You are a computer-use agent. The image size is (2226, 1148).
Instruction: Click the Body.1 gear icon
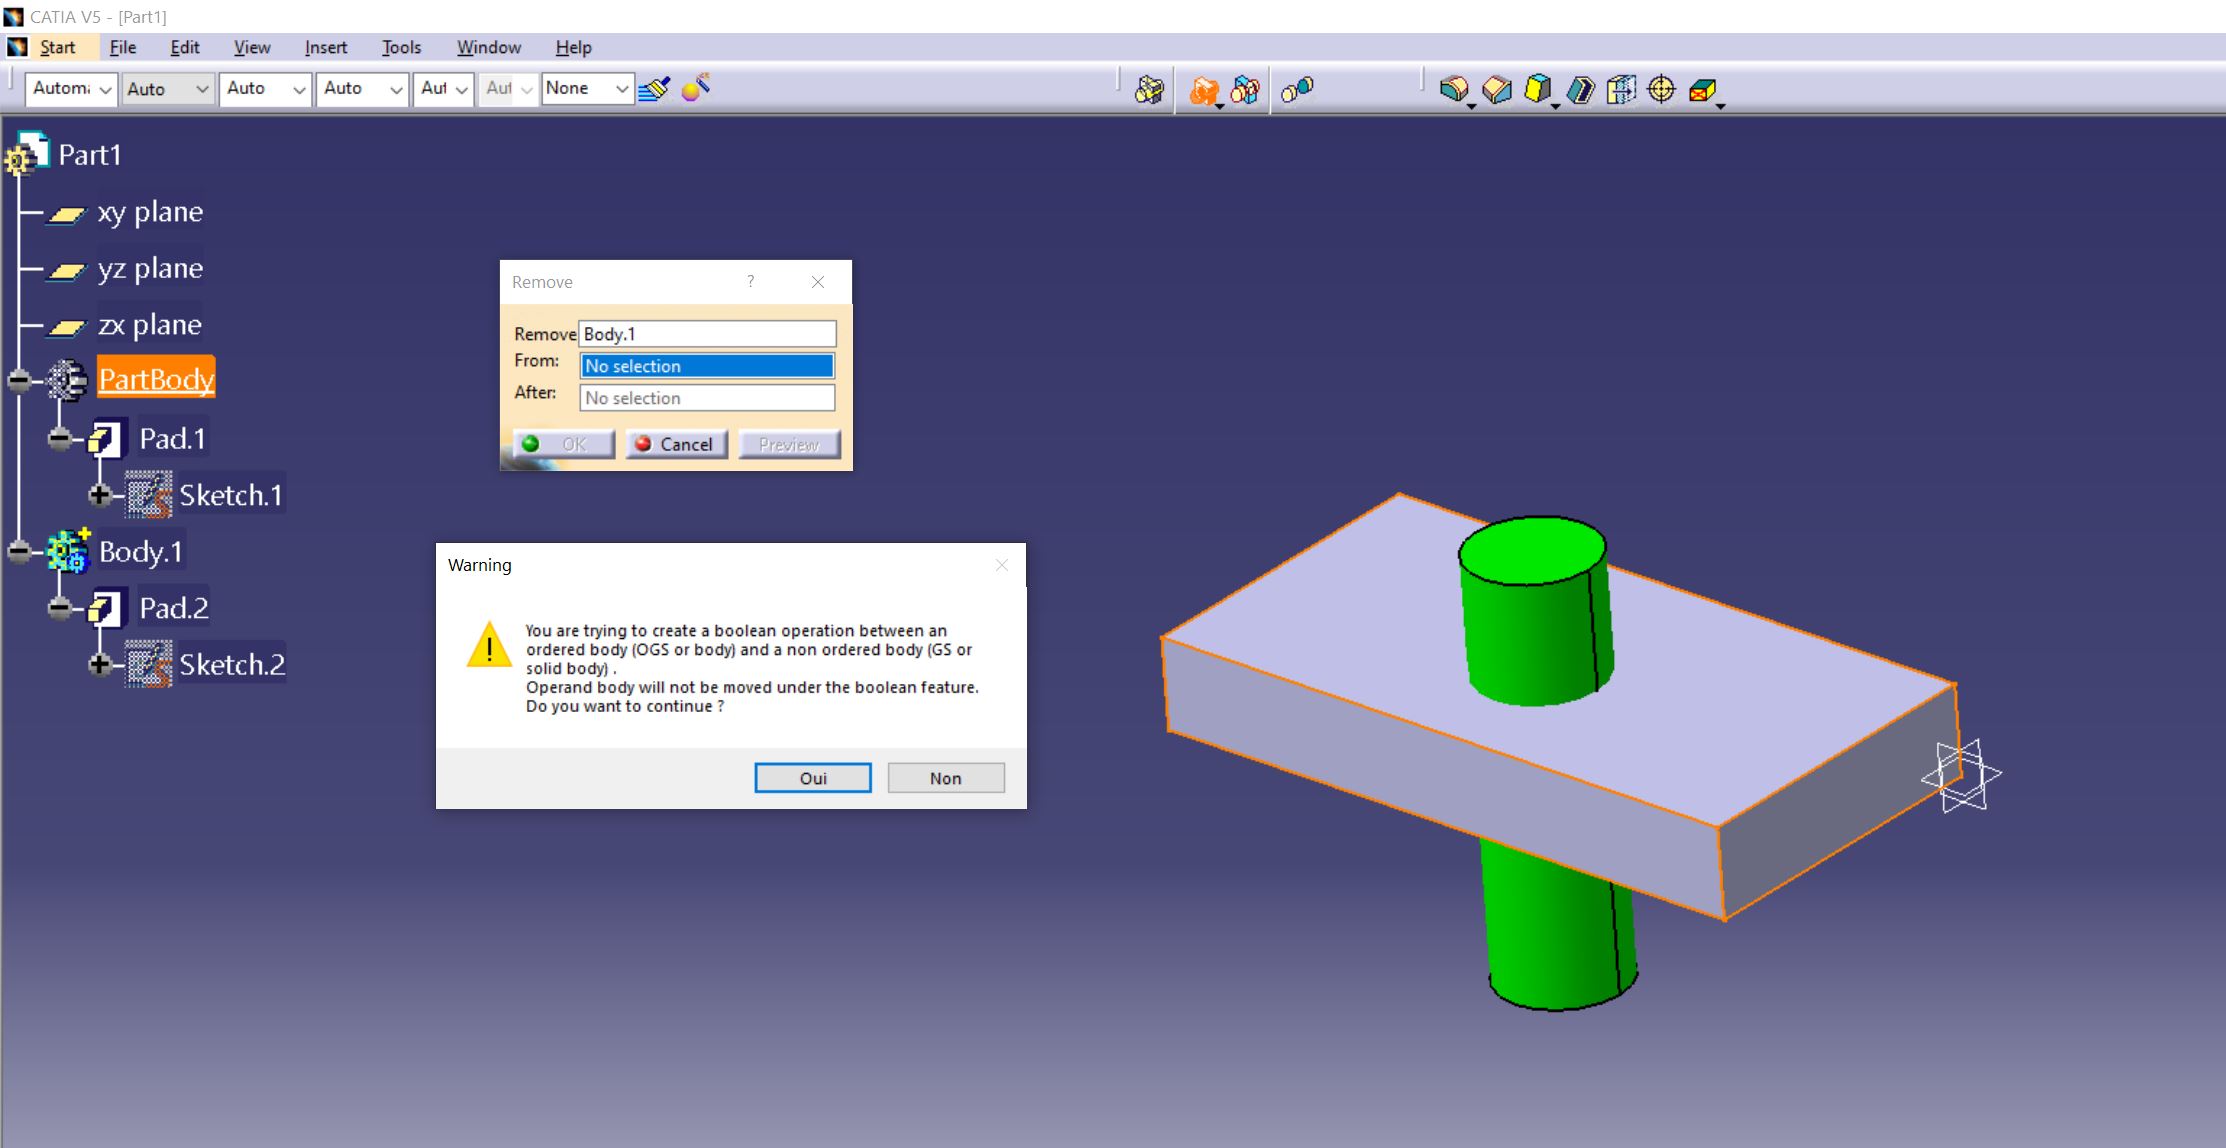click(x=68, y=551)
